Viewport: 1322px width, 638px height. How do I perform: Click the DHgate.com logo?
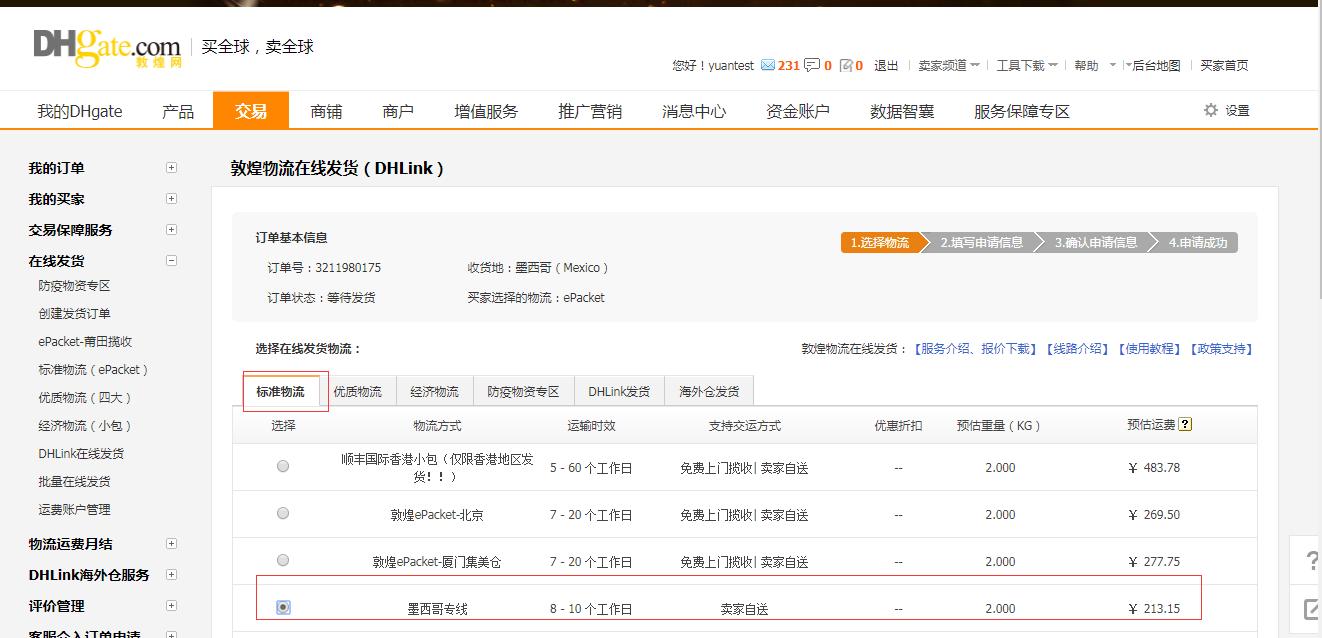point(104,46)
